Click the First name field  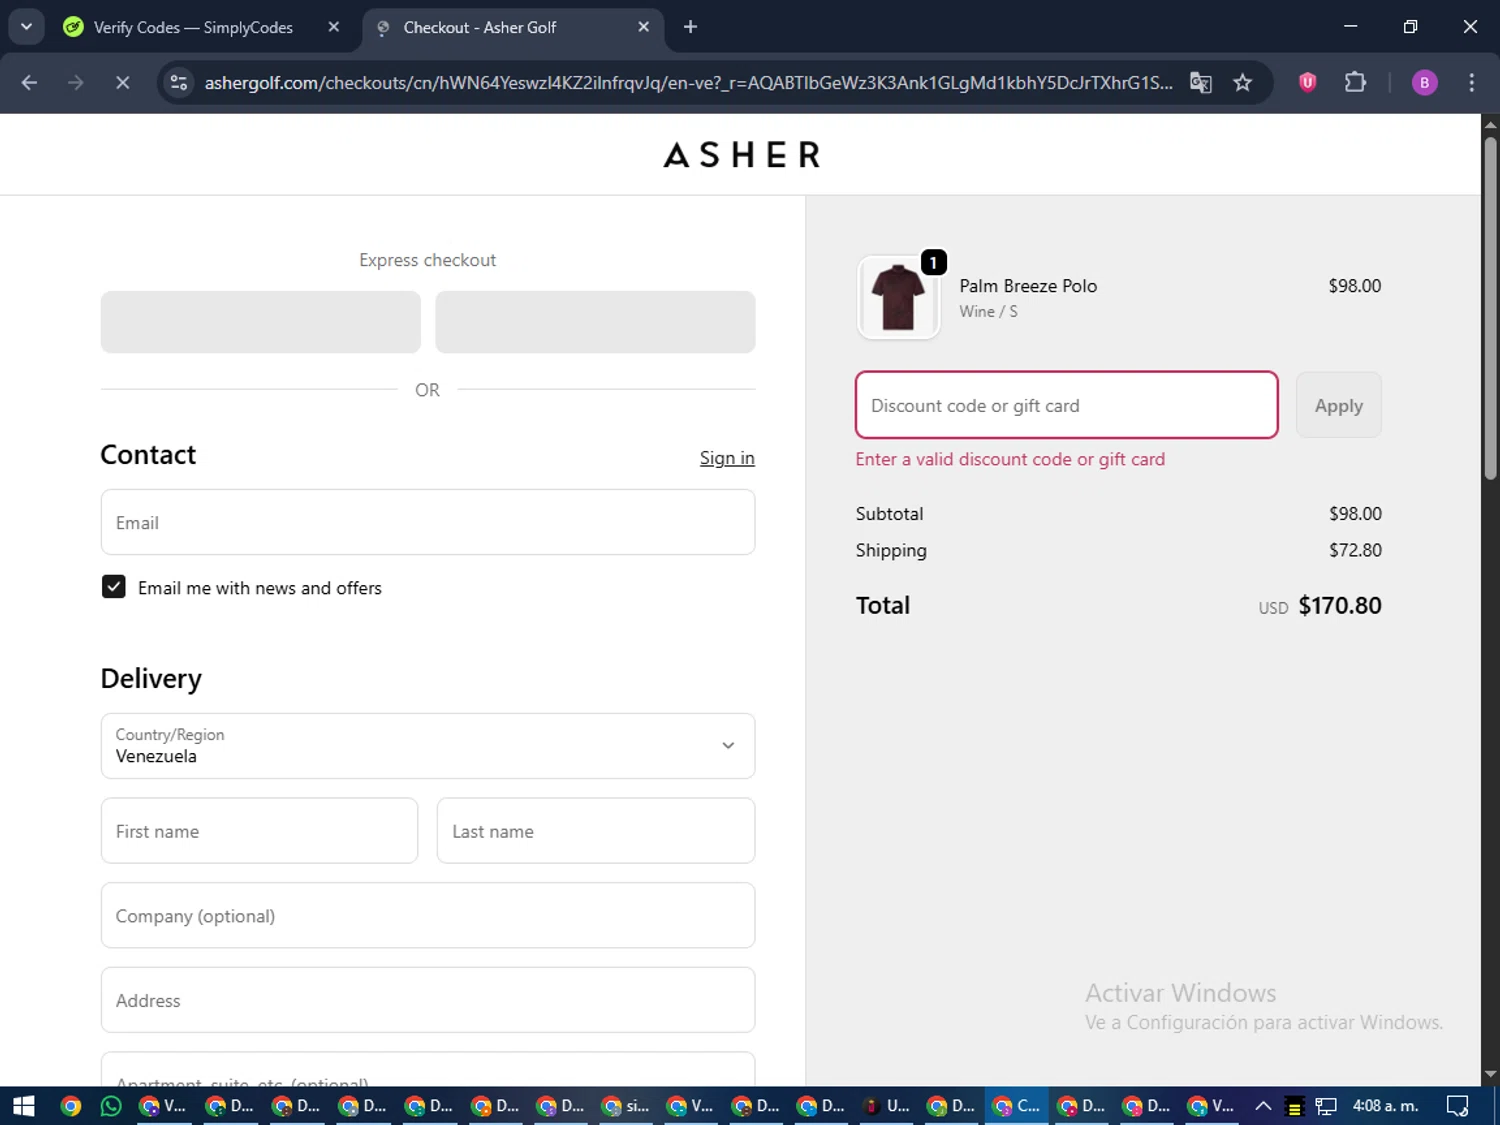tap(259, 830)
